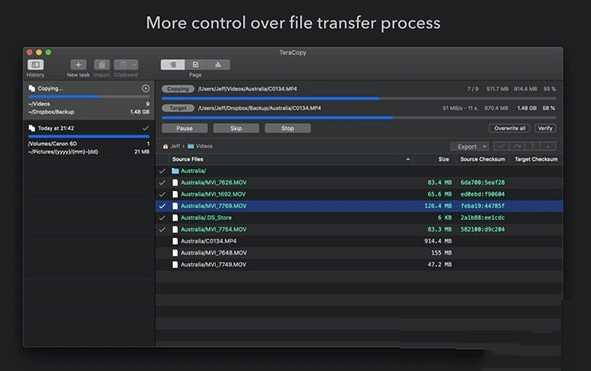
Task: Sort by Source Files column header
Action: [187, 159]
